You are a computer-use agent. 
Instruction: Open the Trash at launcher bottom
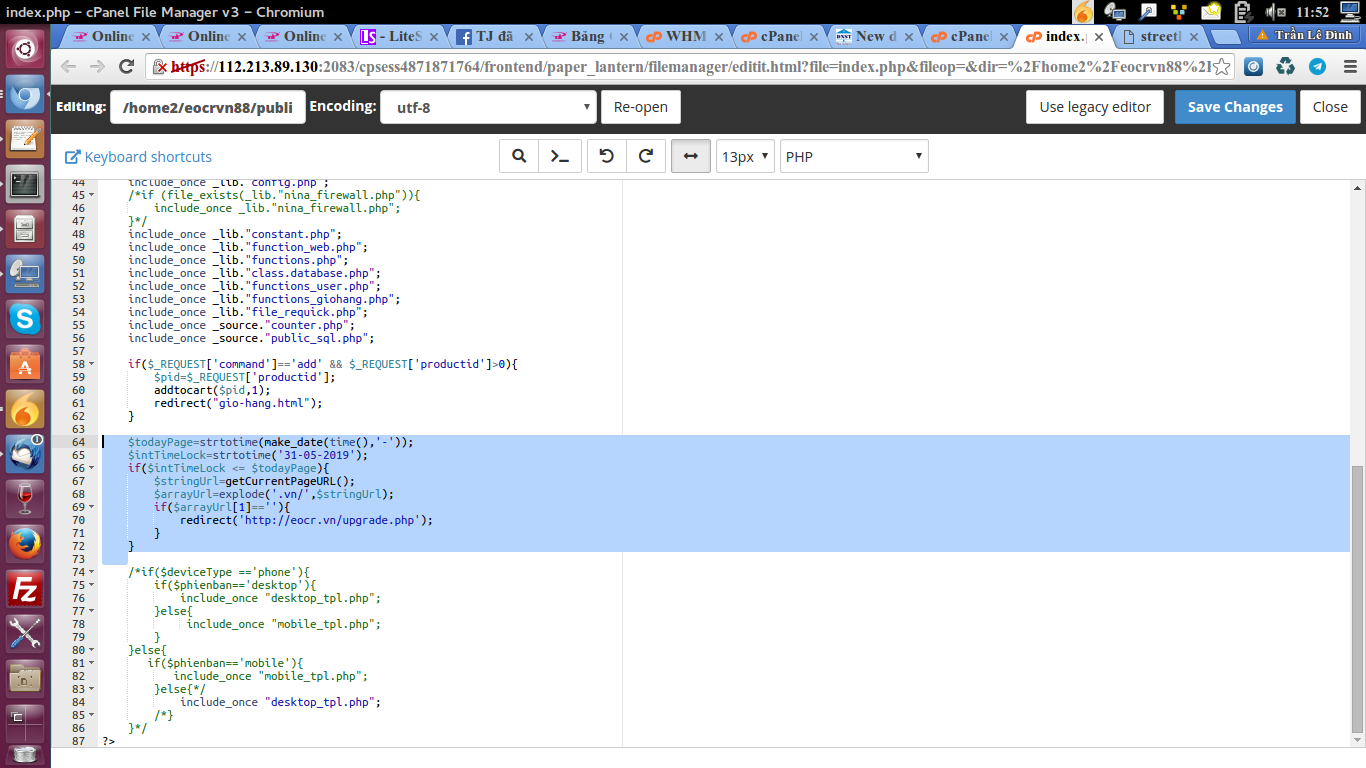pyautogui.click(x=25, y=755)
